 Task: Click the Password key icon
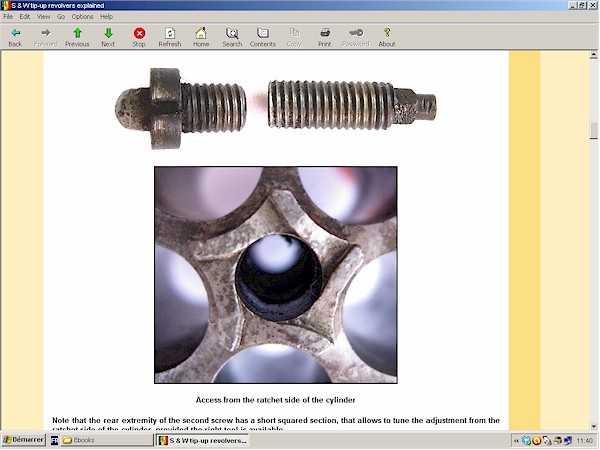click(x=356, y=33)
